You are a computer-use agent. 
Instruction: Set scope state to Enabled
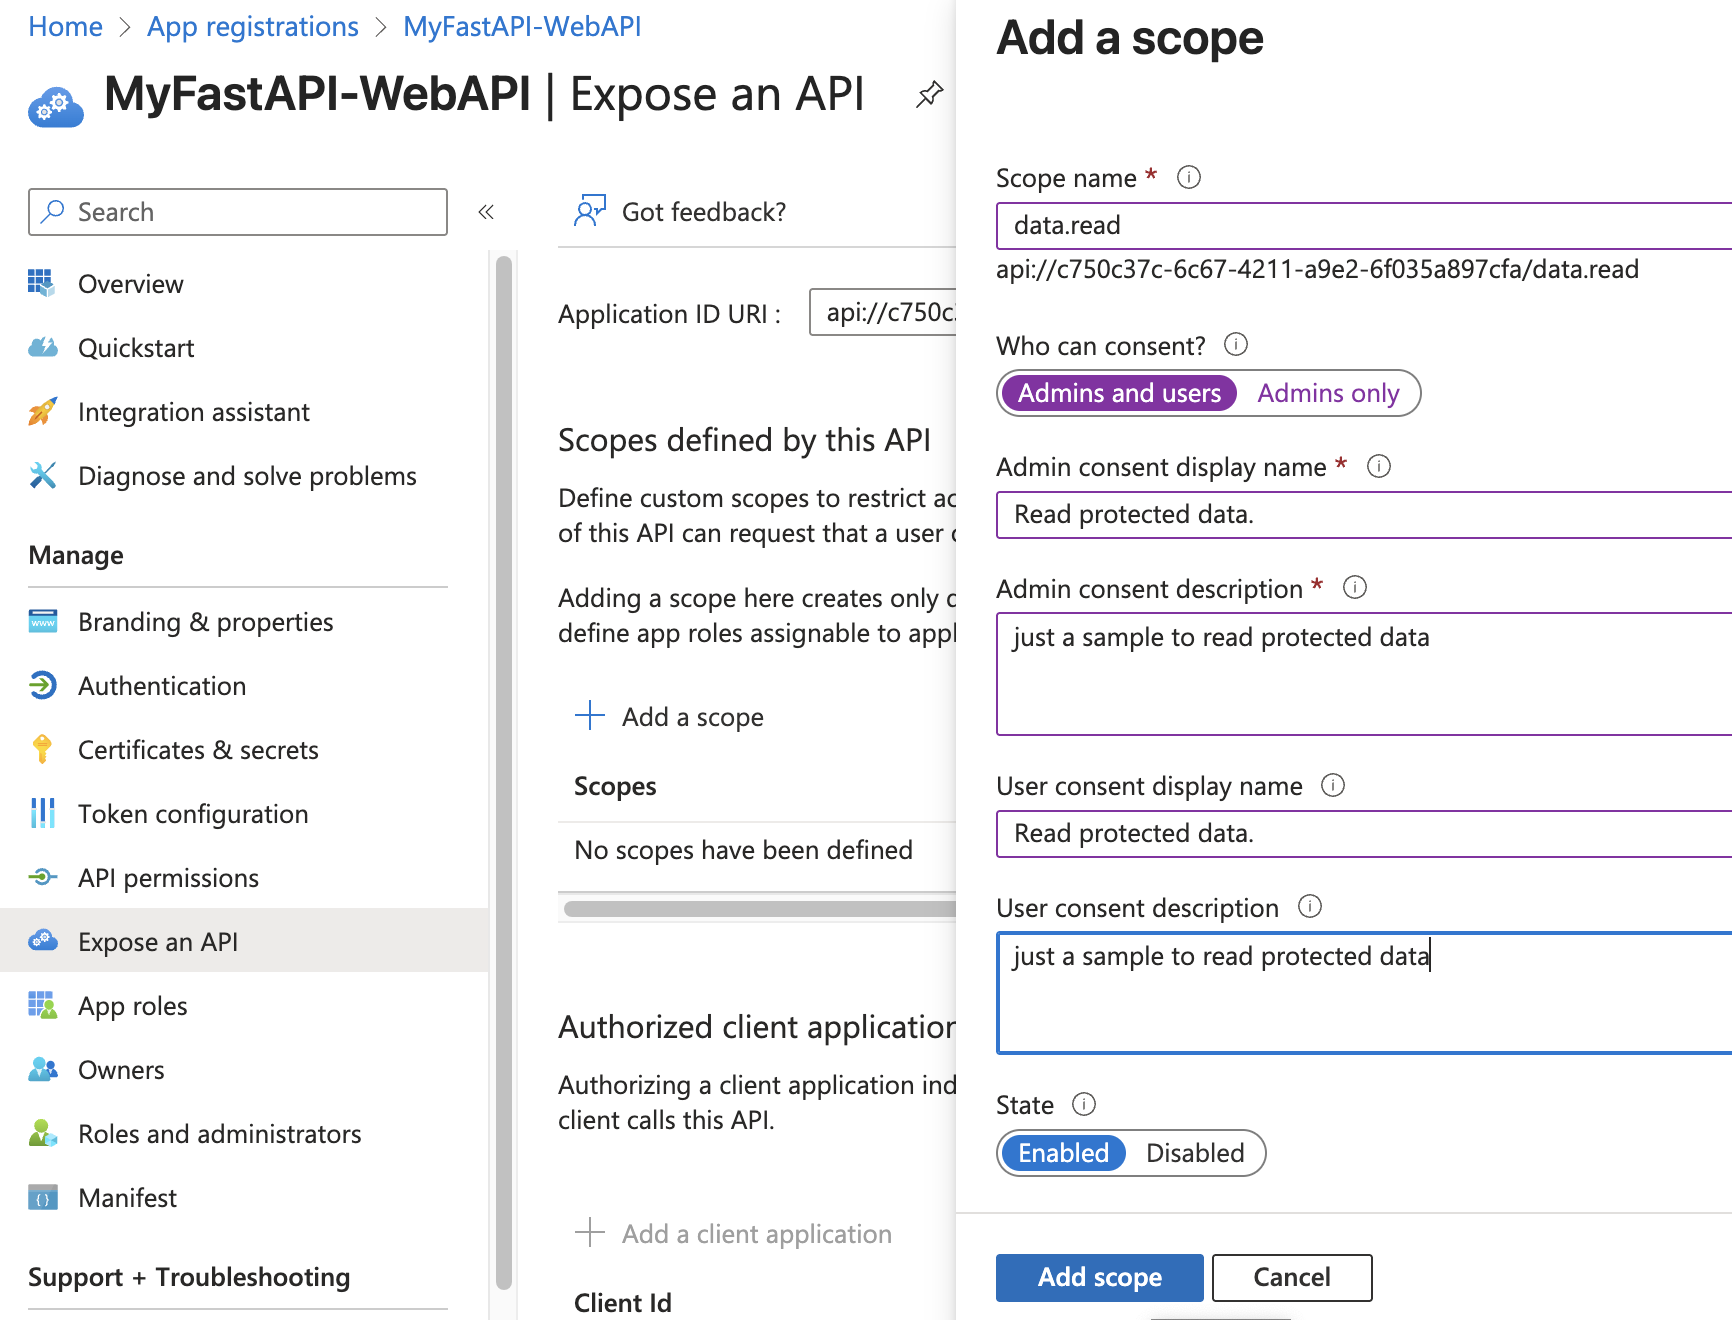click(x=1063, y=1154)
